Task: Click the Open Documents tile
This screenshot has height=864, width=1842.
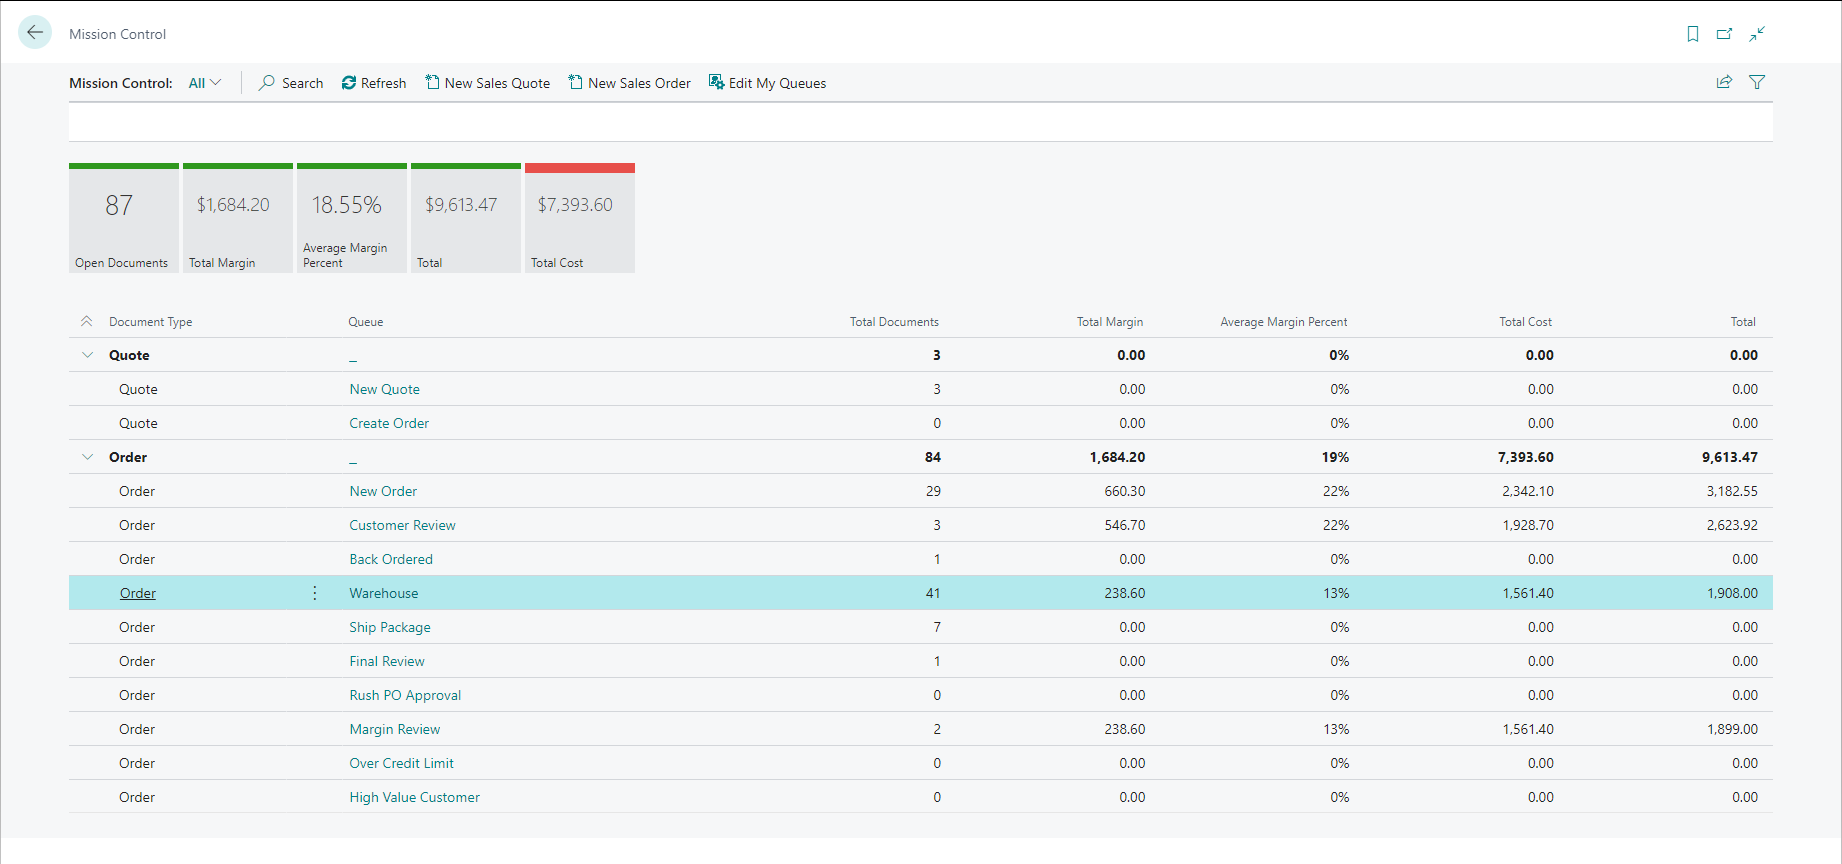Action: [124, 218]
